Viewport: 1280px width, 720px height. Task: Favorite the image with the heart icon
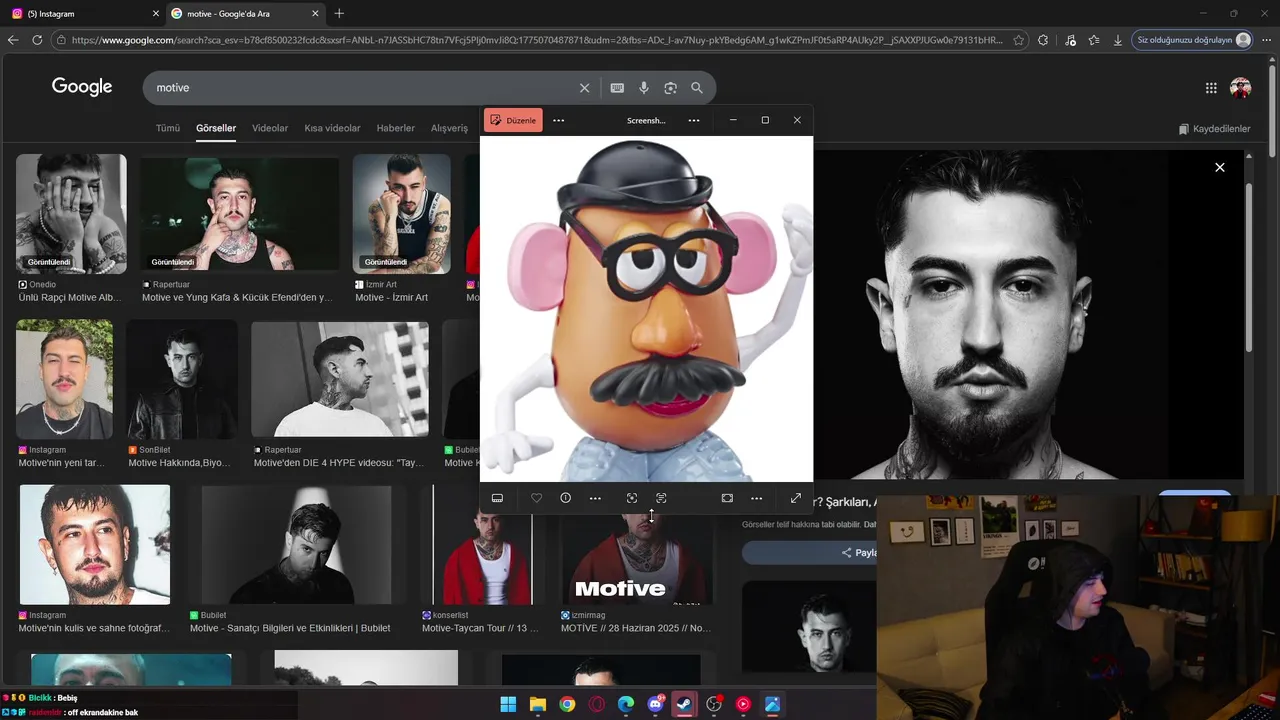click(x=537, y=498)
